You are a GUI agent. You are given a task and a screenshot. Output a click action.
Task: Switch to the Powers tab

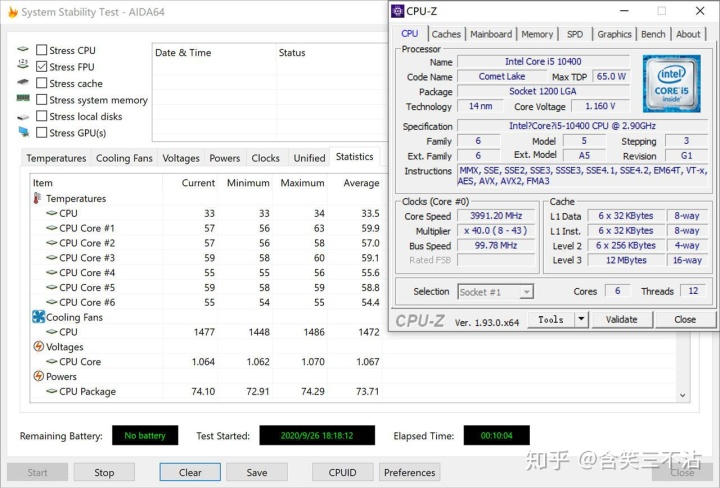pyautogui.click(x=225, y=158)
